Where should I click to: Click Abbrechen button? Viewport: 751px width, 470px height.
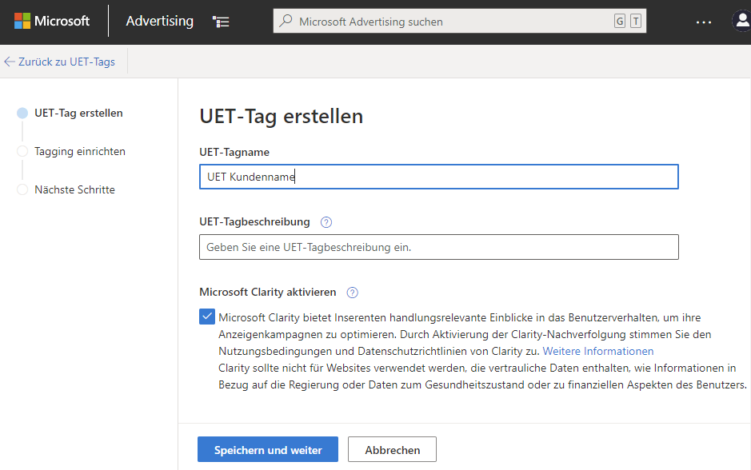click(392, 449)
